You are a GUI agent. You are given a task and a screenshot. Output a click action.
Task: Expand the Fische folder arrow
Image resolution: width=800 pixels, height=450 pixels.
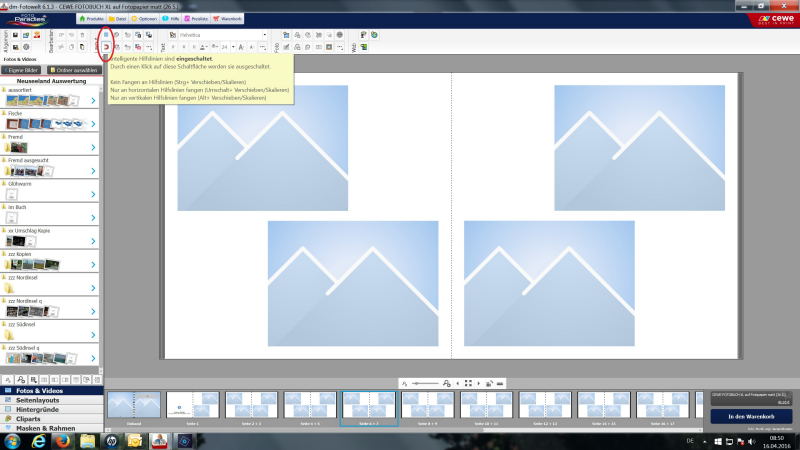(x=93, y=124)
